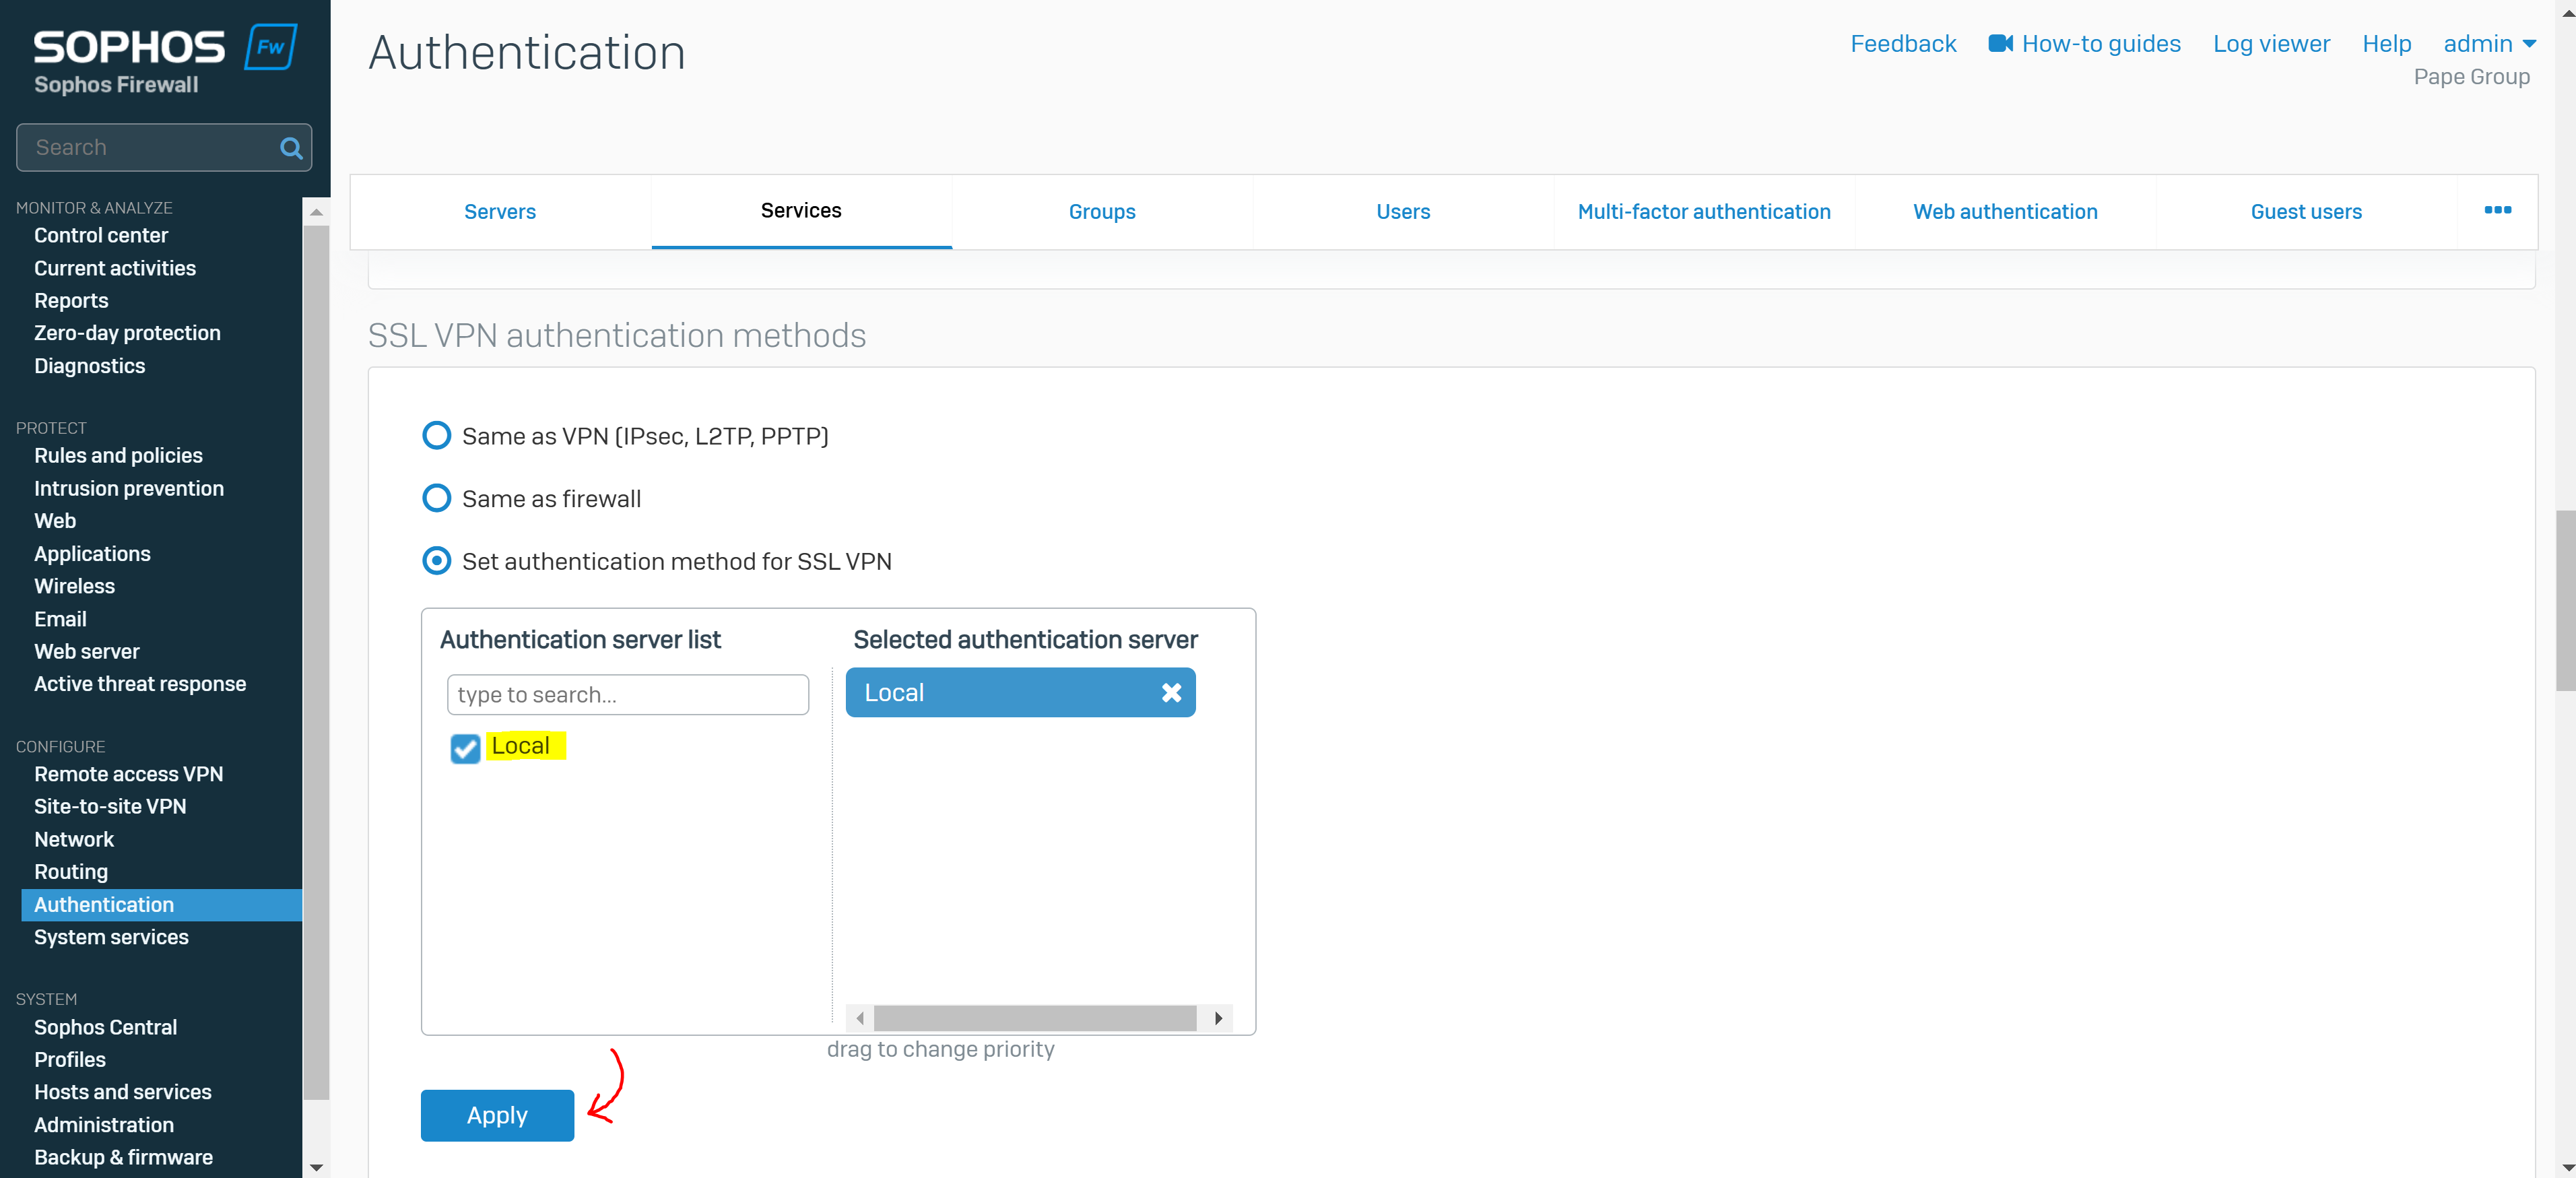Select Set authentication method for SSL VPN
Screen dimensions: 2576x1178
point(437,561)
